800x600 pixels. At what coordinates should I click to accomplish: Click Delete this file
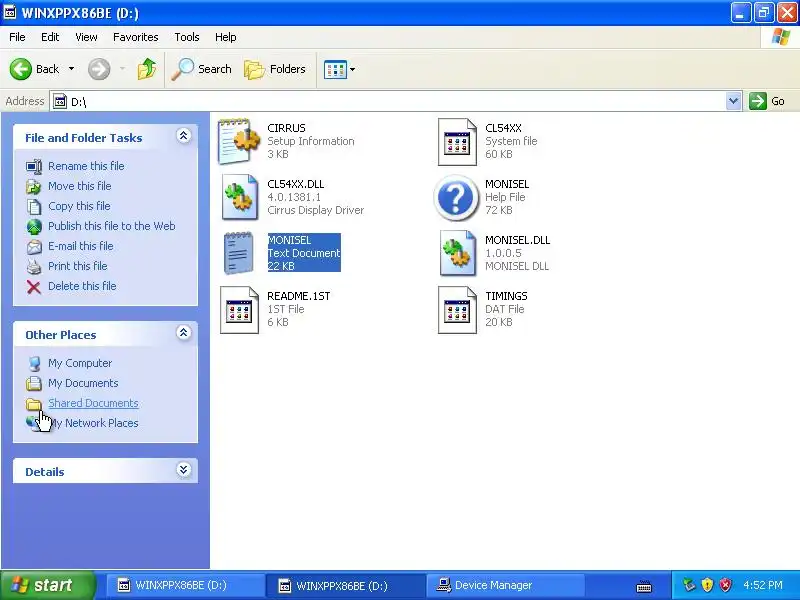pyautogui.click(x=82, y=286)
